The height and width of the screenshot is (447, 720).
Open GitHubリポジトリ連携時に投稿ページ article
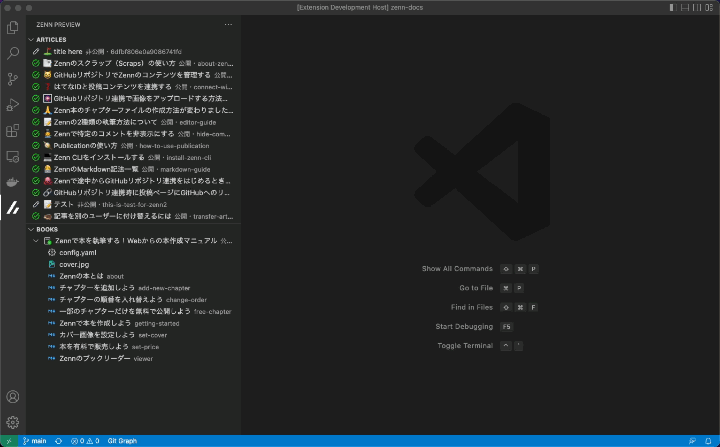[x=134, y=192]
